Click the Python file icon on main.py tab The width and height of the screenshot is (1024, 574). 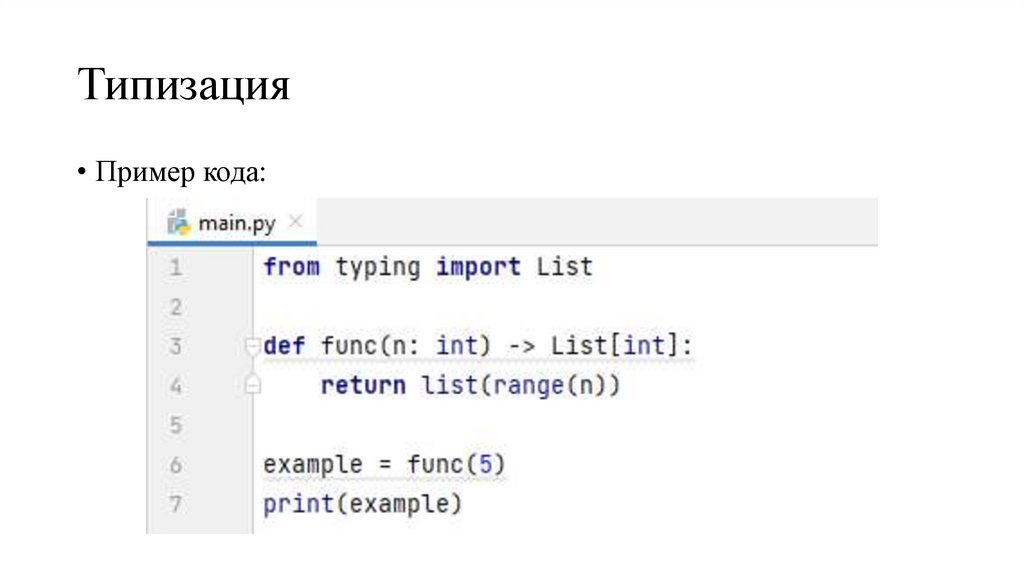coord(178,223)
